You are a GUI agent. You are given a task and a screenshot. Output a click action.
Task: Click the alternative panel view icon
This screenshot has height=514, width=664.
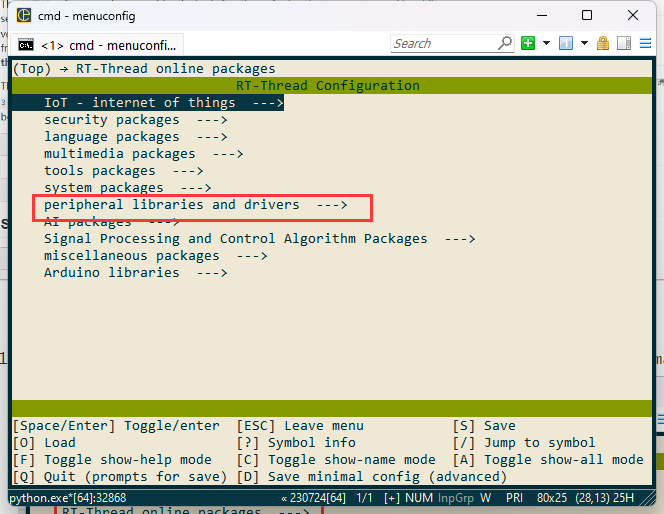pos(624,43)
